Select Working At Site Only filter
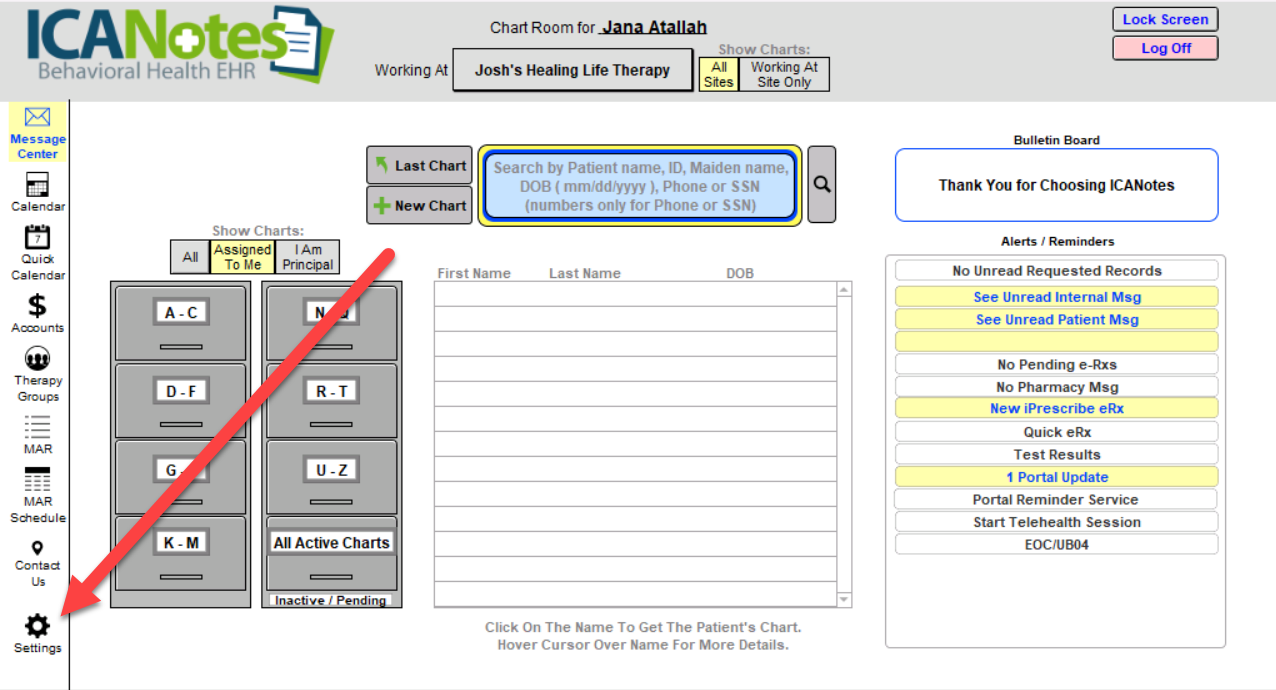1276x690 pixels. pyautogui.click(x=784, y=75)
